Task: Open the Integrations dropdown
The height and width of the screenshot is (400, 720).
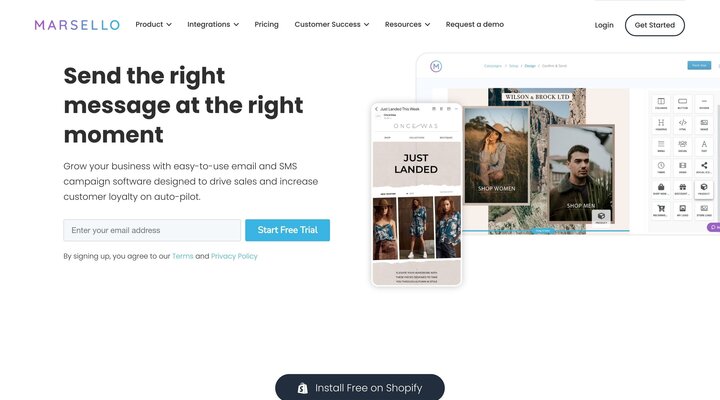Action: click(213, 24)
